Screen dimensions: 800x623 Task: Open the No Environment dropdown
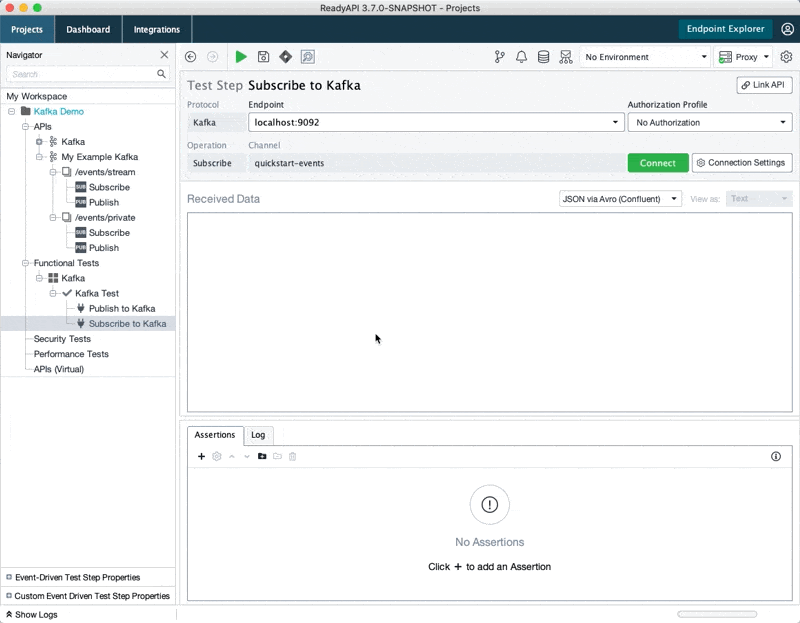click(645, 57)
